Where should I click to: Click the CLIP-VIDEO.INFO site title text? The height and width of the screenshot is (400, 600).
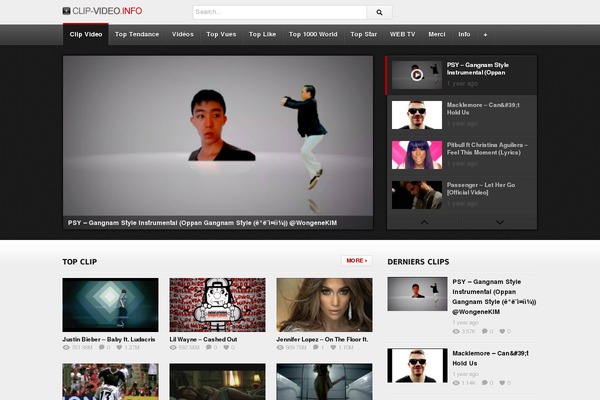pos(107,11)
